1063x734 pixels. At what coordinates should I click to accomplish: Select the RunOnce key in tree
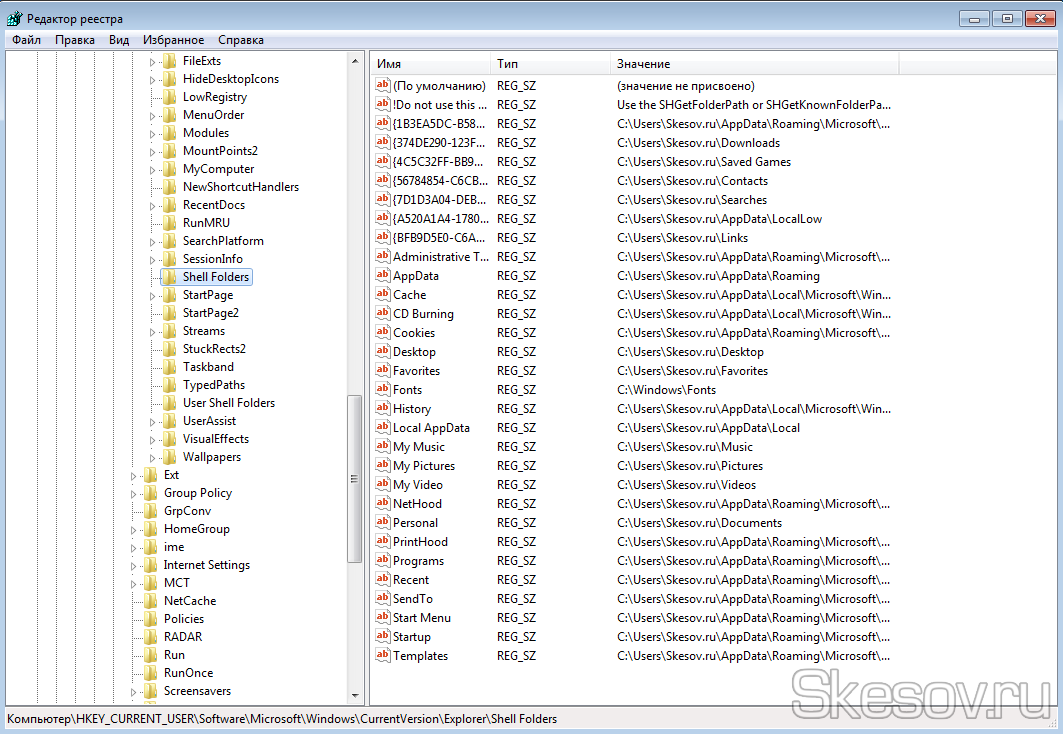point(188,673)
